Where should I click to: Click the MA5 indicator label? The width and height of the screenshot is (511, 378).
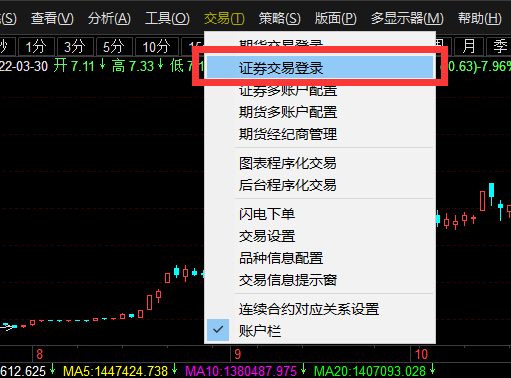coord(116,371)
